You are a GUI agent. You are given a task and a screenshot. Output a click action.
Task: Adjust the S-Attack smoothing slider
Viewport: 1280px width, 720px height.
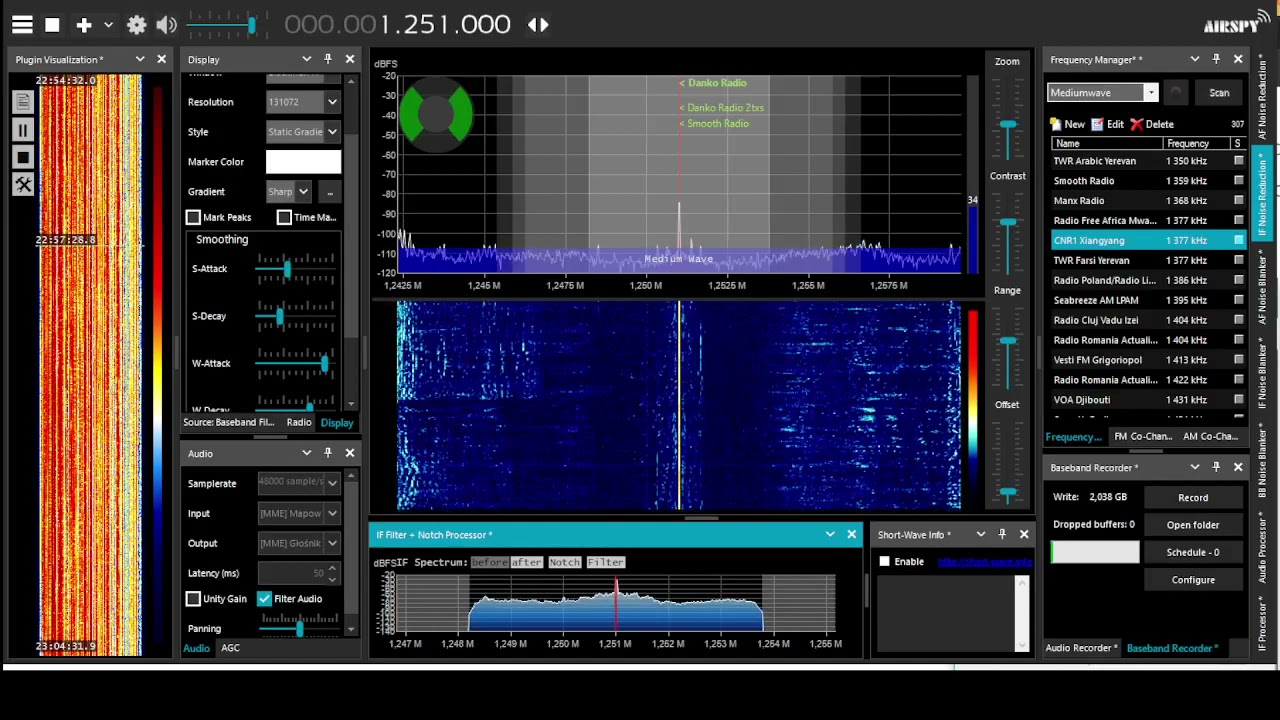295,268
